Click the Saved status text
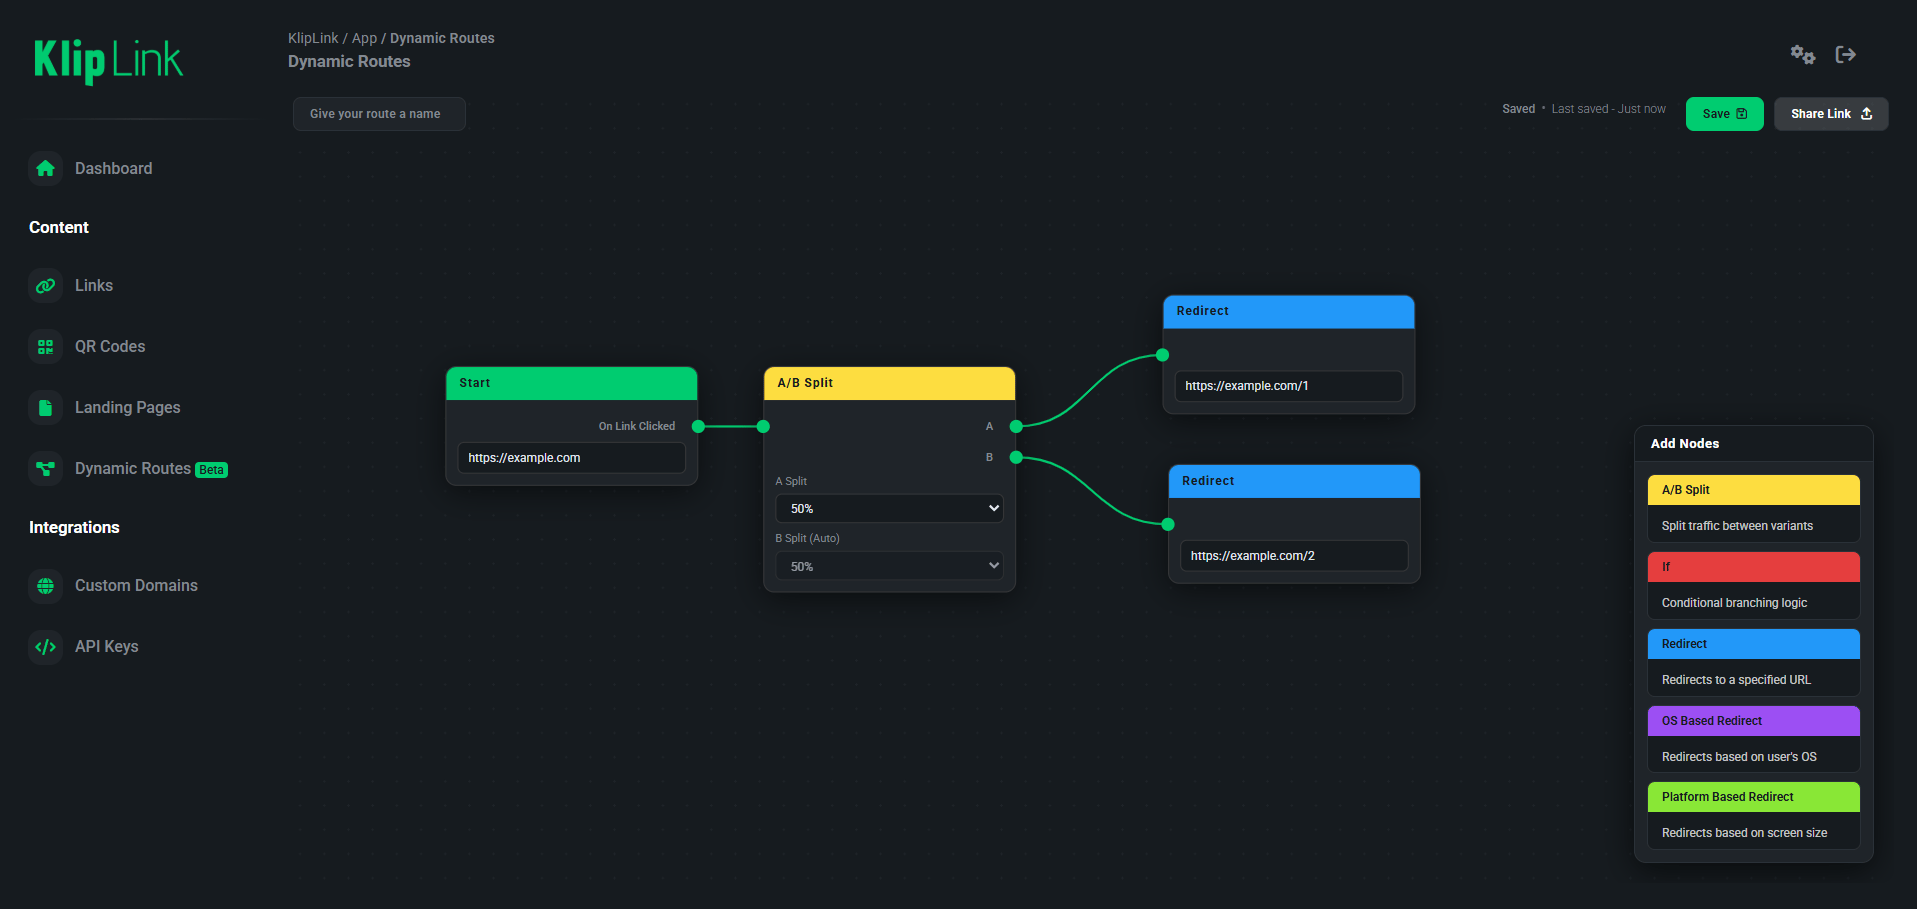The width and height of the screenshot is (1917, 909). pyautogui.click(x=1518, y=109)
